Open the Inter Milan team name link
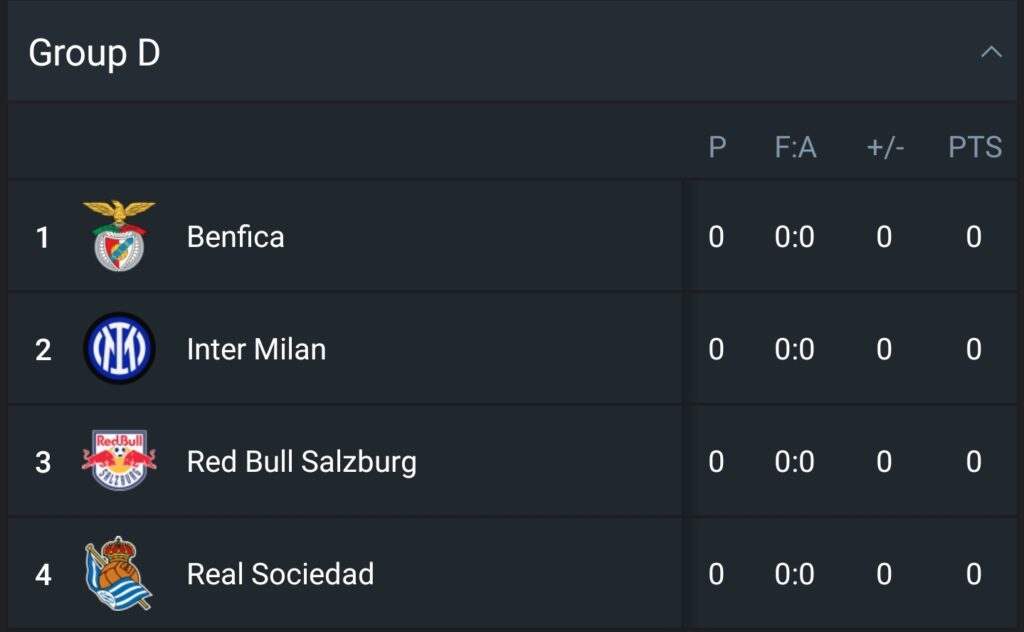This screenshot has height=632, width=1024. pos(256,349)
